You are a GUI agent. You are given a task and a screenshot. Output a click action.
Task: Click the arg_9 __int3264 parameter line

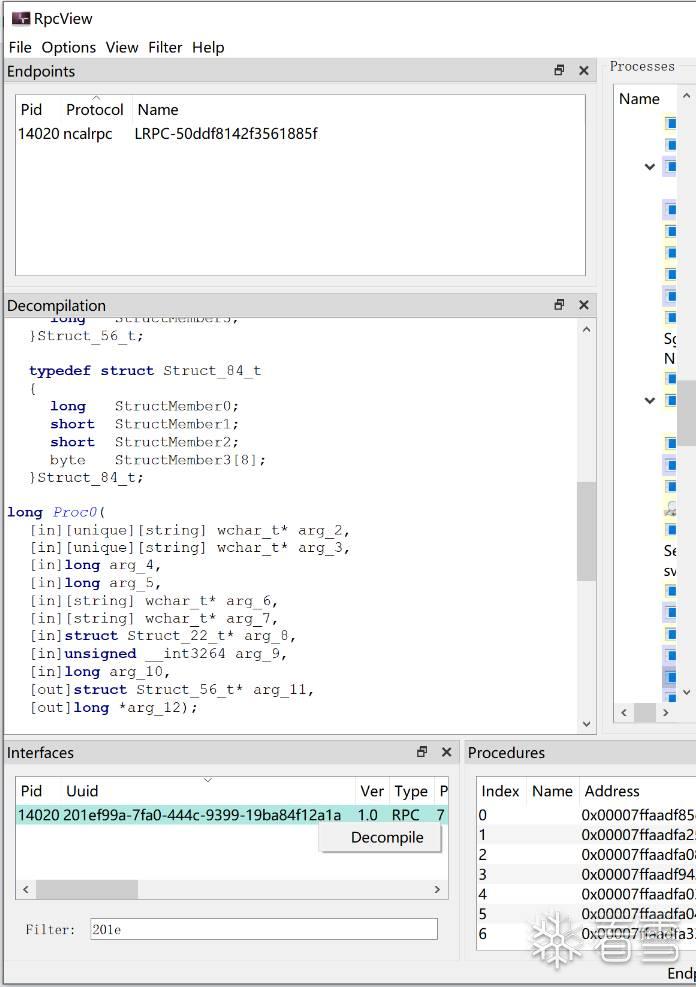[x=159, y=653]
